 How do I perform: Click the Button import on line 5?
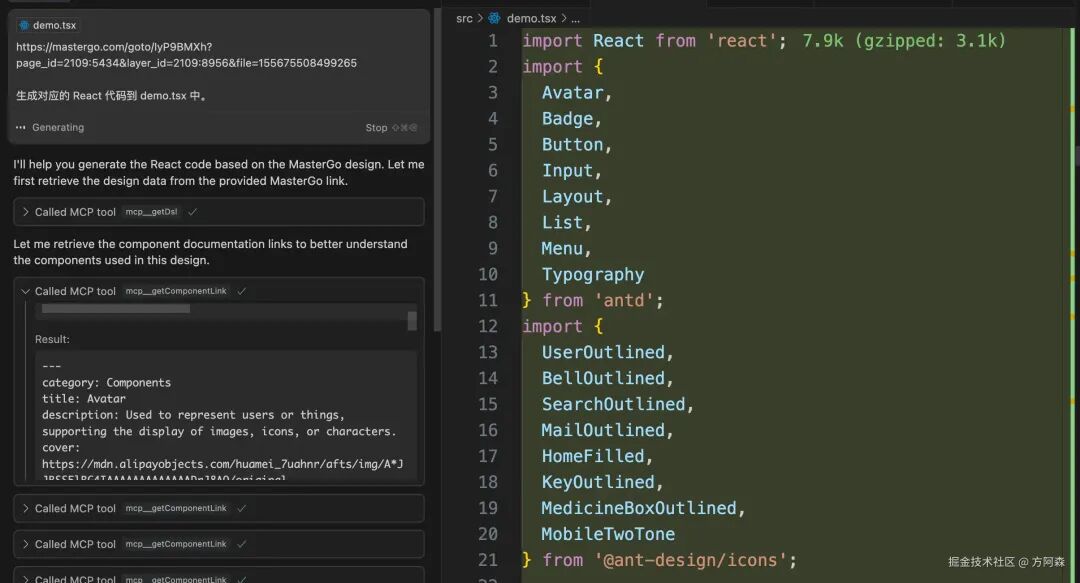[572, 145]
